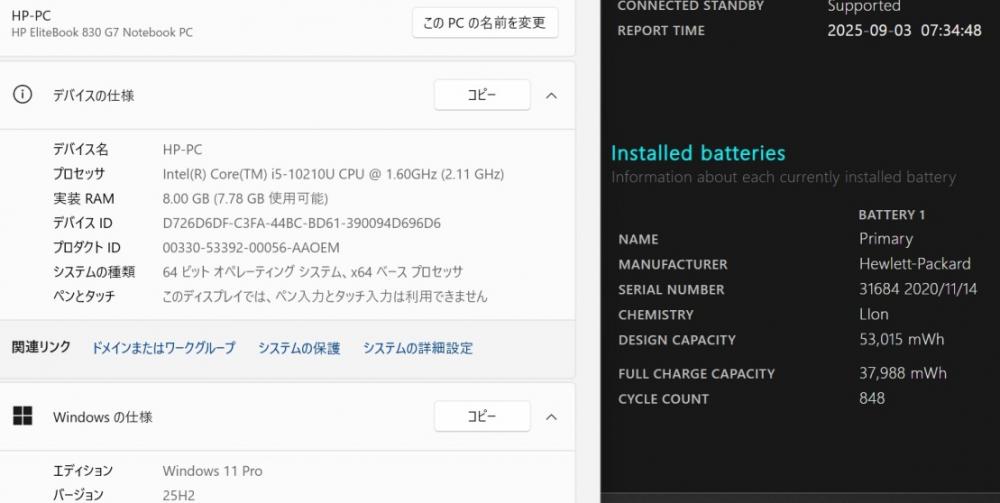Image resolution: width=1000 pixels, height=503 pixels.
Task: Collapse the デバイスの仕様 section chevron
Action: (551, 95)
